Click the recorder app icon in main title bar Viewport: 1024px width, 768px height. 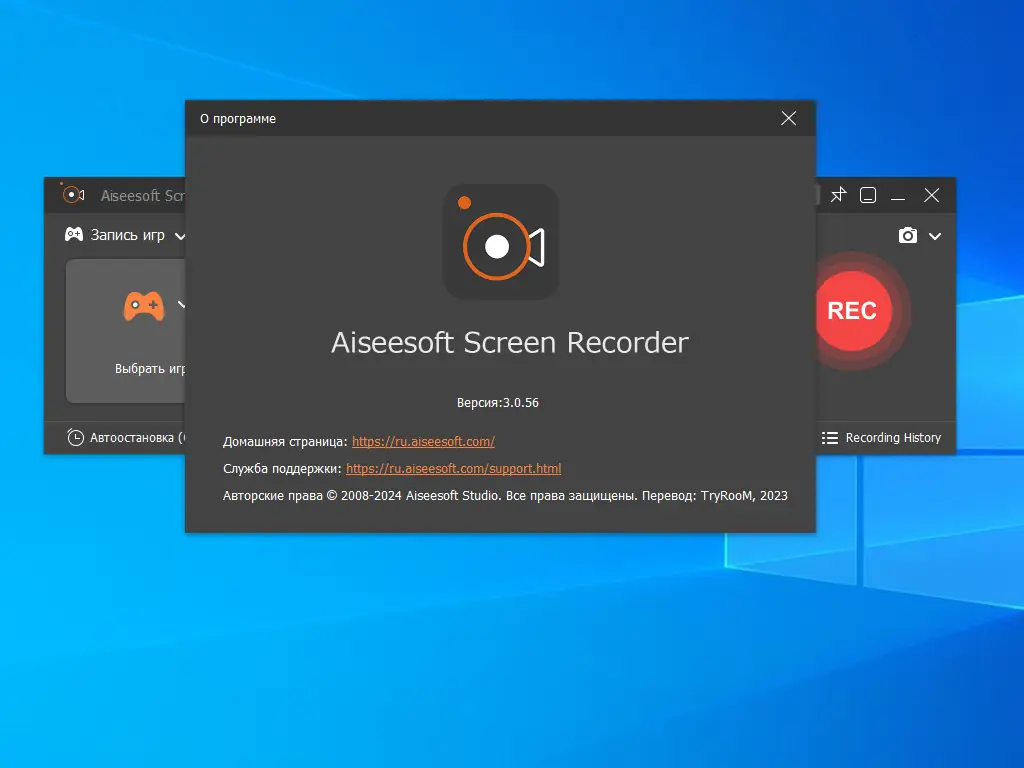pos(73,194)
